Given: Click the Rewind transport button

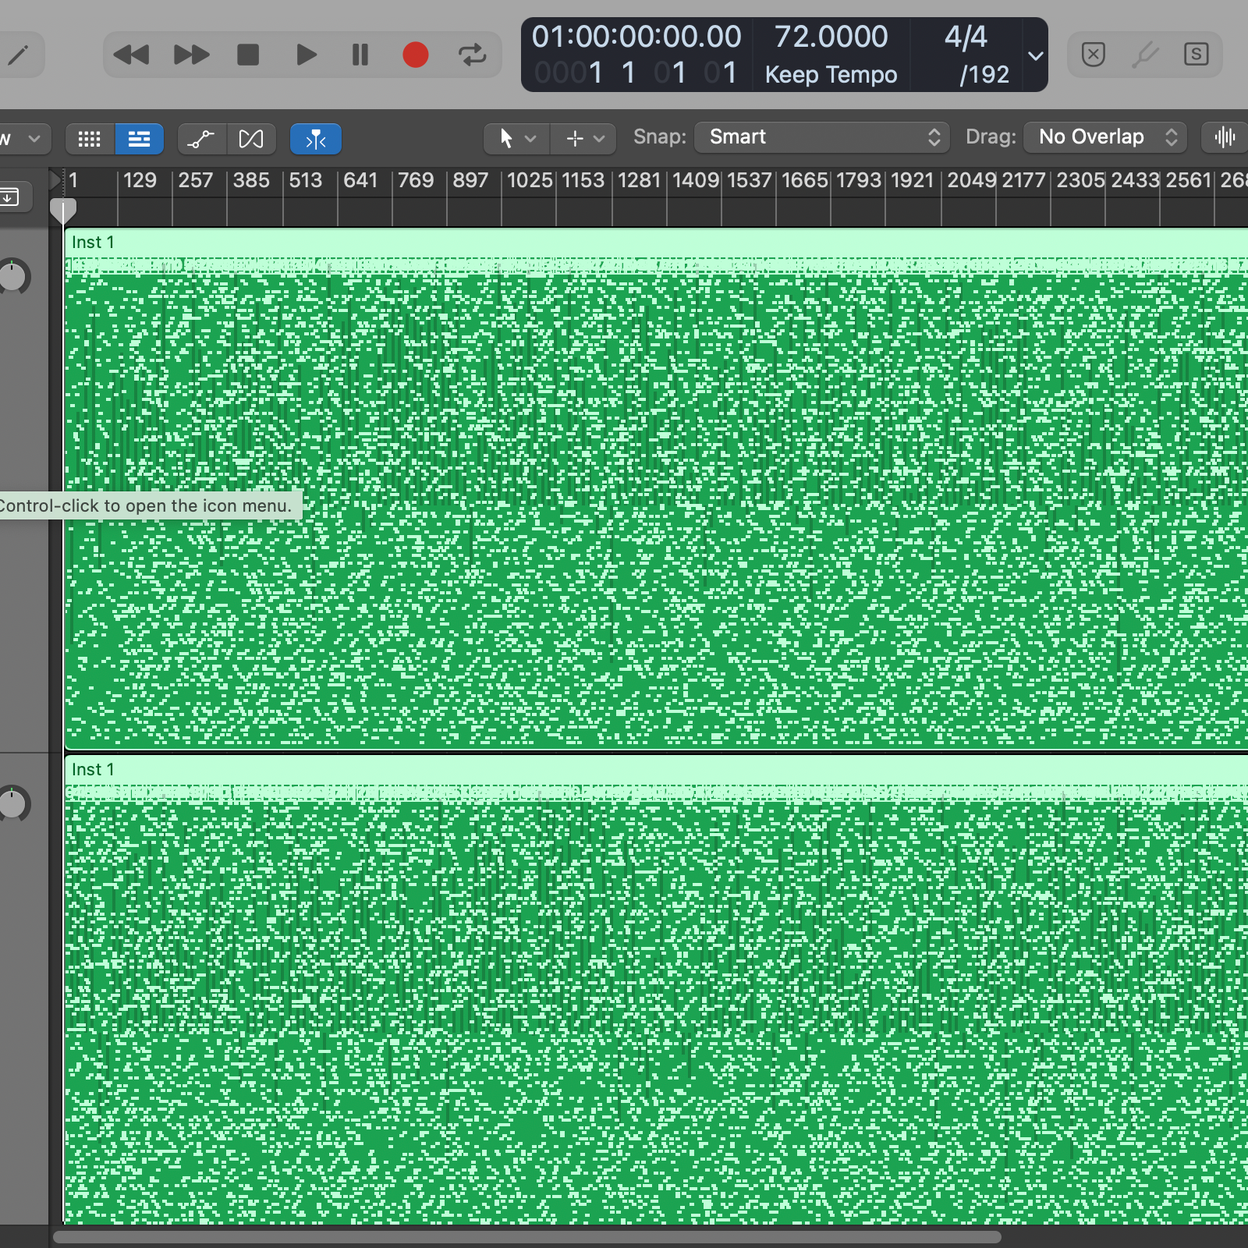Looking at the screenshot, I should [131, 55].
